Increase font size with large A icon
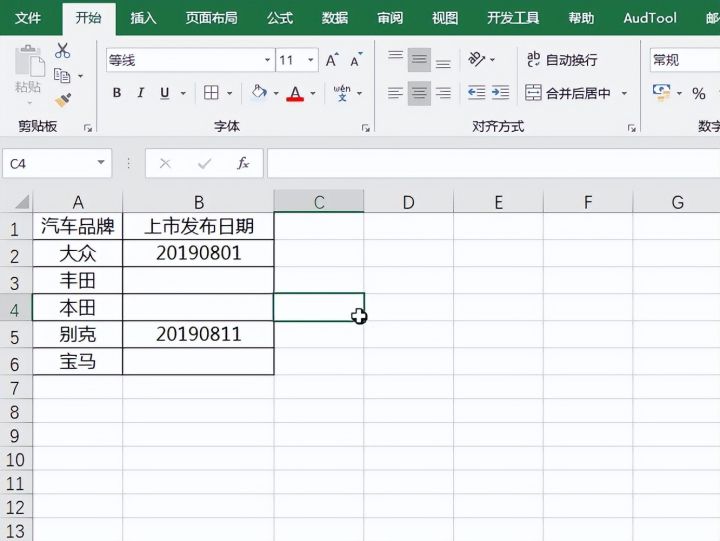 click(x=332, y=60)
